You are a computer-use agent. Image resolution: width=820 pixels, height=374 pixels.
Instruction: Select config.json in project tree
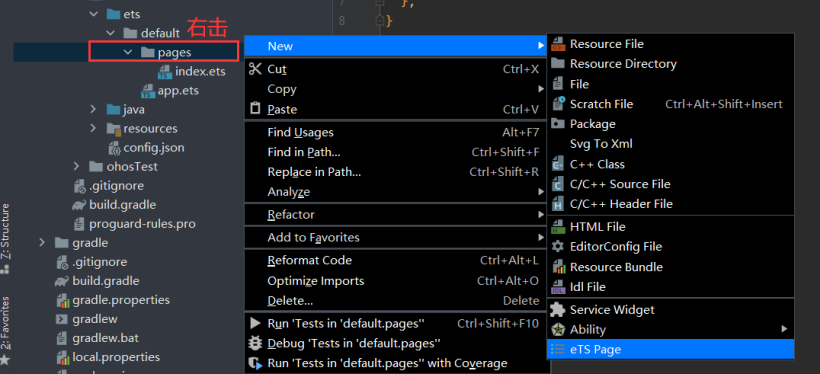point(154,148)
